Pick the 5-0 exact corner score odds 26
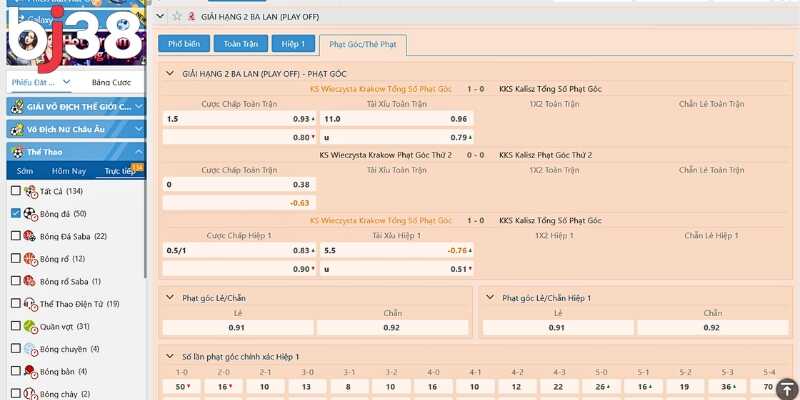The image size is (800, 400). pyautogui.click(x=602, y=386)
